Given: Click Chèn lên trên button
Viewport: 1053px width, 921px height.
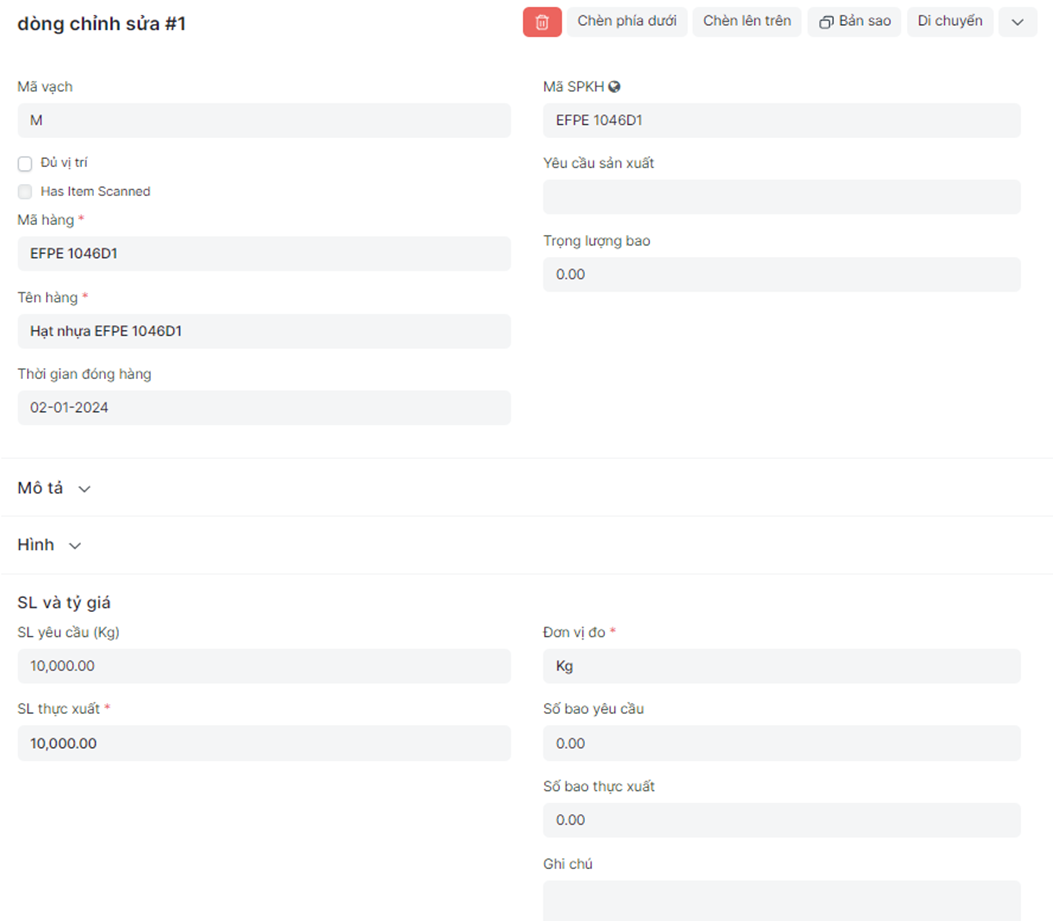Looking at the screenshot, I should click(x=747, y=22).
